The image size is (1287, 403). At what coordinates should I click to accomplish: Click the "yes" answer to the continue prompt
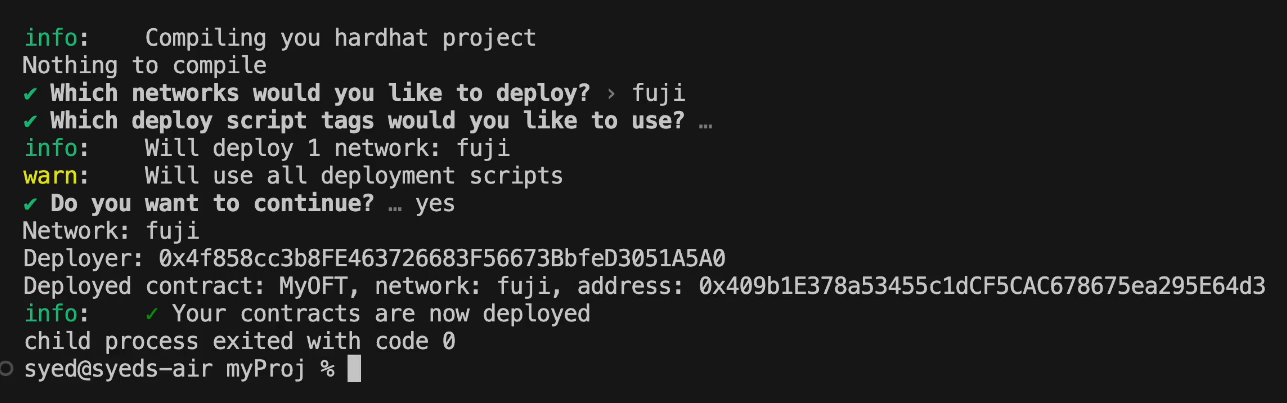point(434,204)
